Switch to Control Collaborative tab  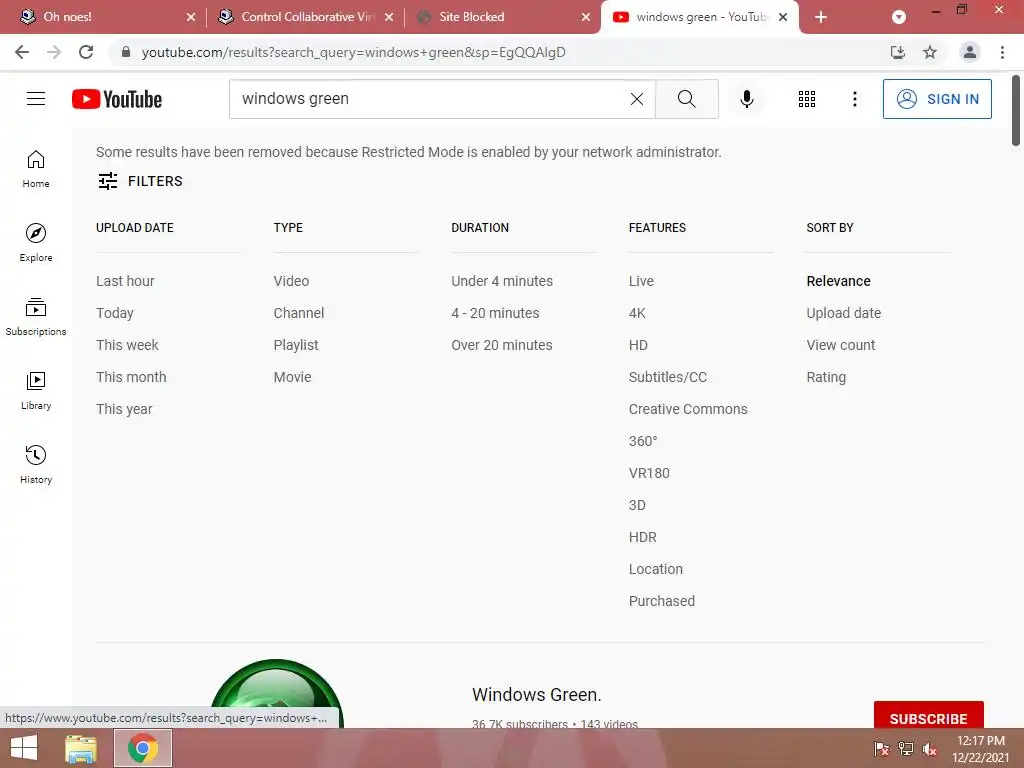coord(304,17)
